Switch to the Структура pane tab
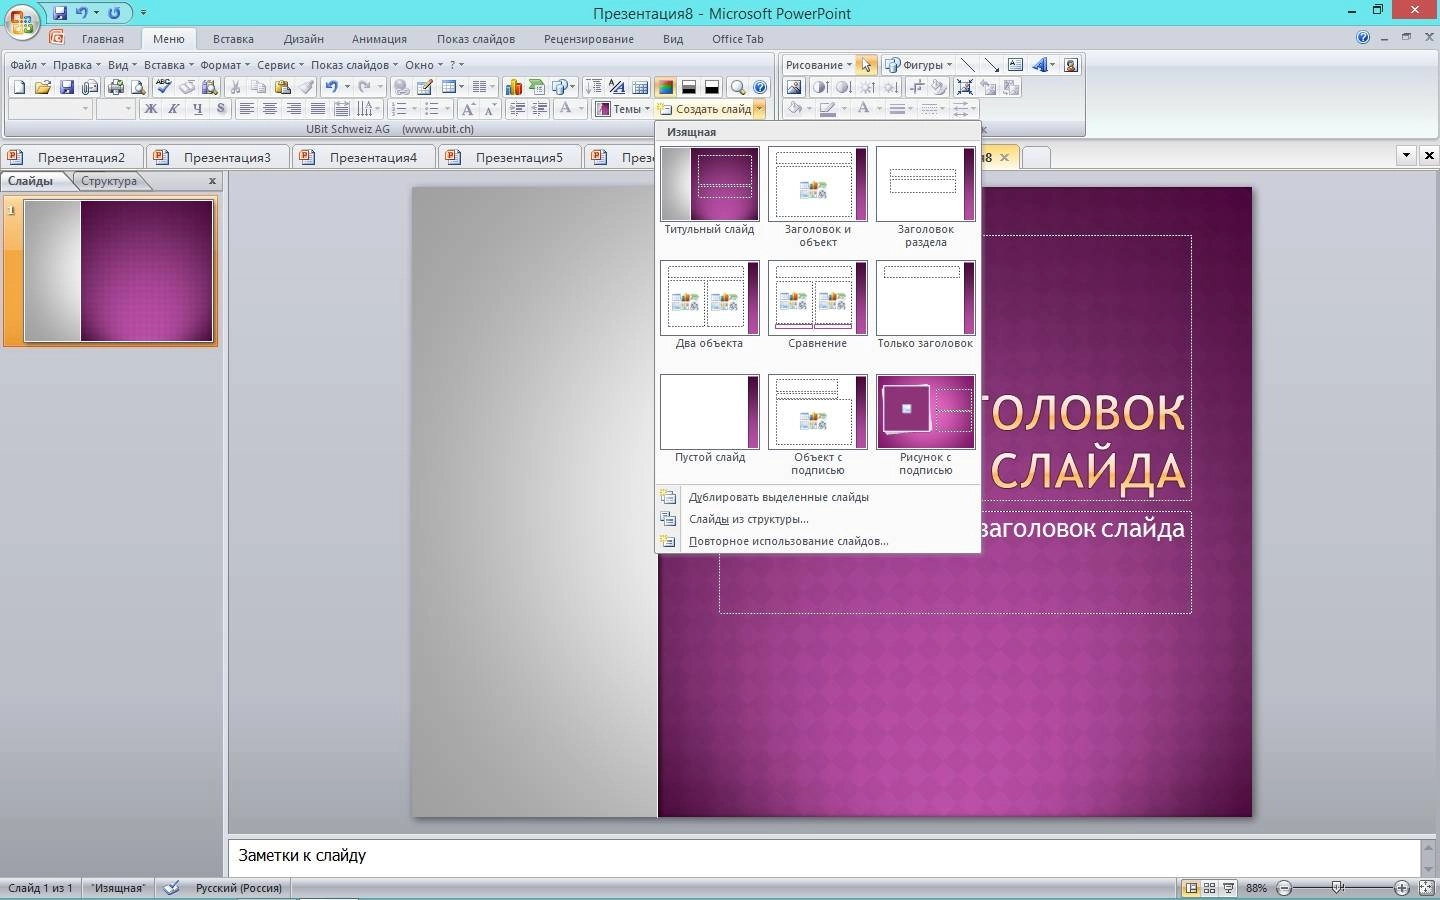Screen dimensions: 1440x900 [109, 181]
